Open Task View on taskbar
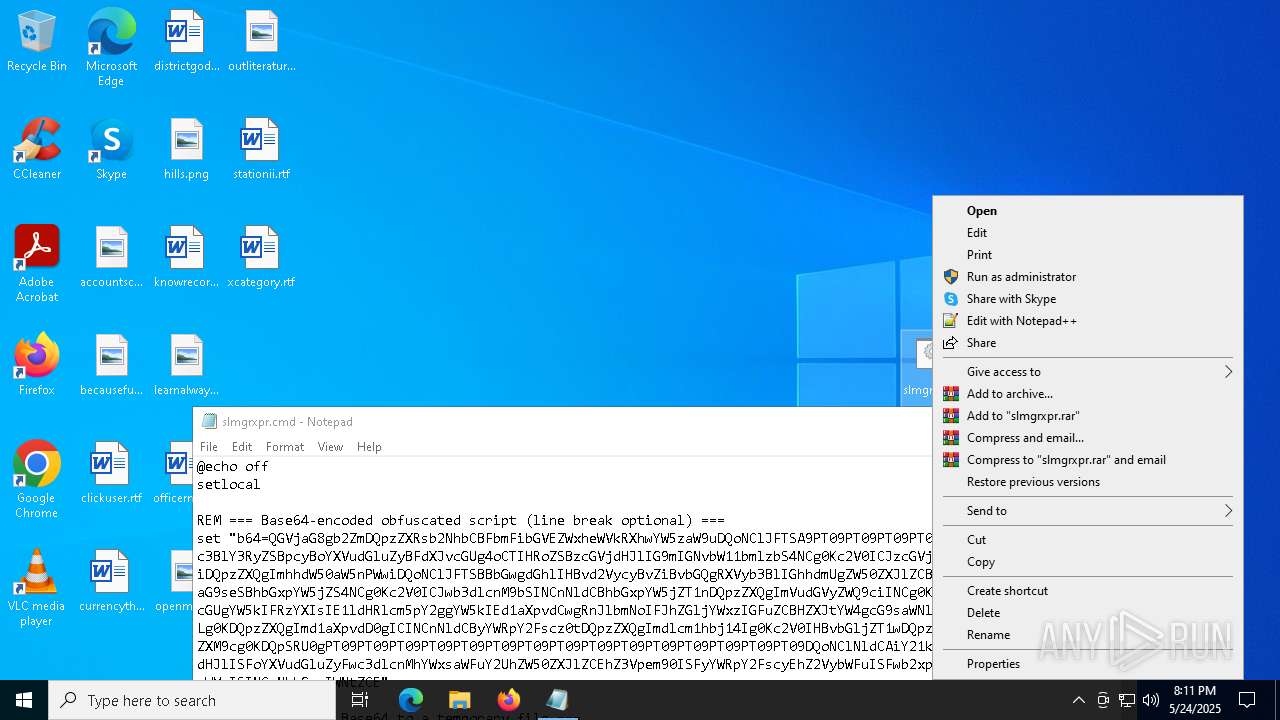Viewport: 1280px width, 720px height. pyautogui.click(x=360, y=700)
